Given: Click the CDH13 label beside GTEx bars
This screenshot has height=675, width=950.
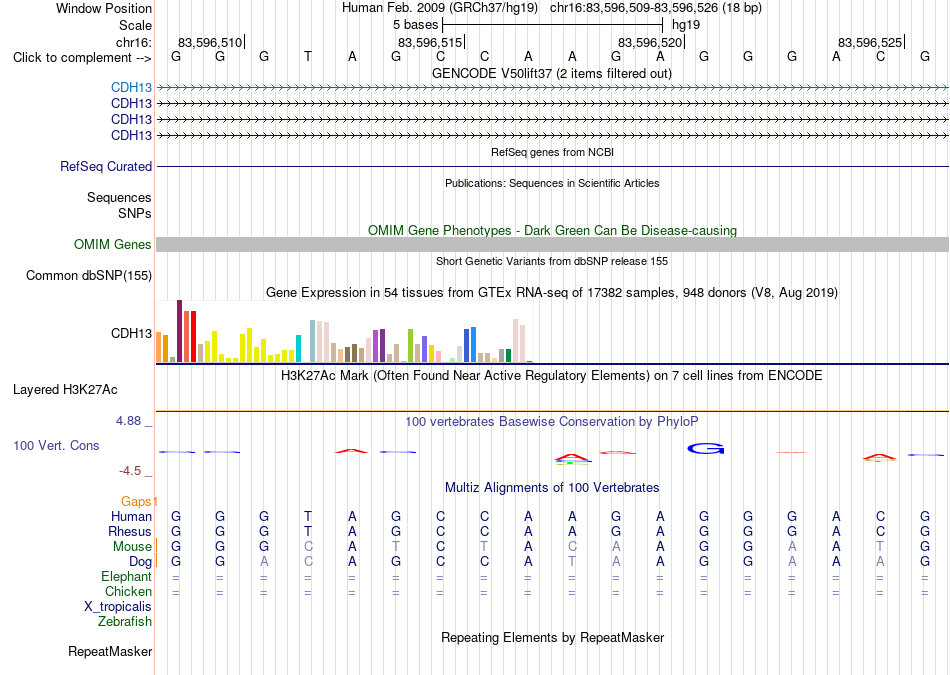Looking at the screenshot, I should tap(131, 333).
